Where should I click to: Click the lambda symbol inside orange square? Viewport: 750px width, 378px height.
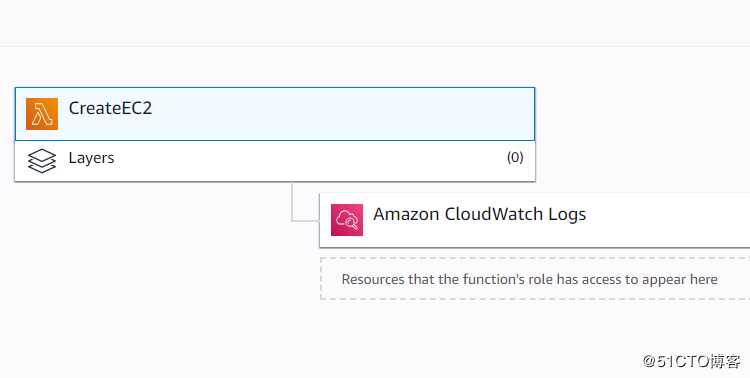coord(42,115)
